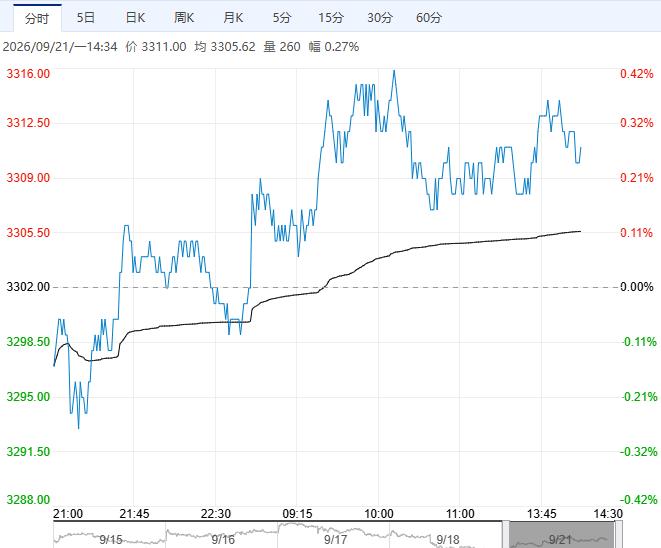661x548 pixels.
Task: Click the -0.42% bottom percent label
Action: (638, 500)
